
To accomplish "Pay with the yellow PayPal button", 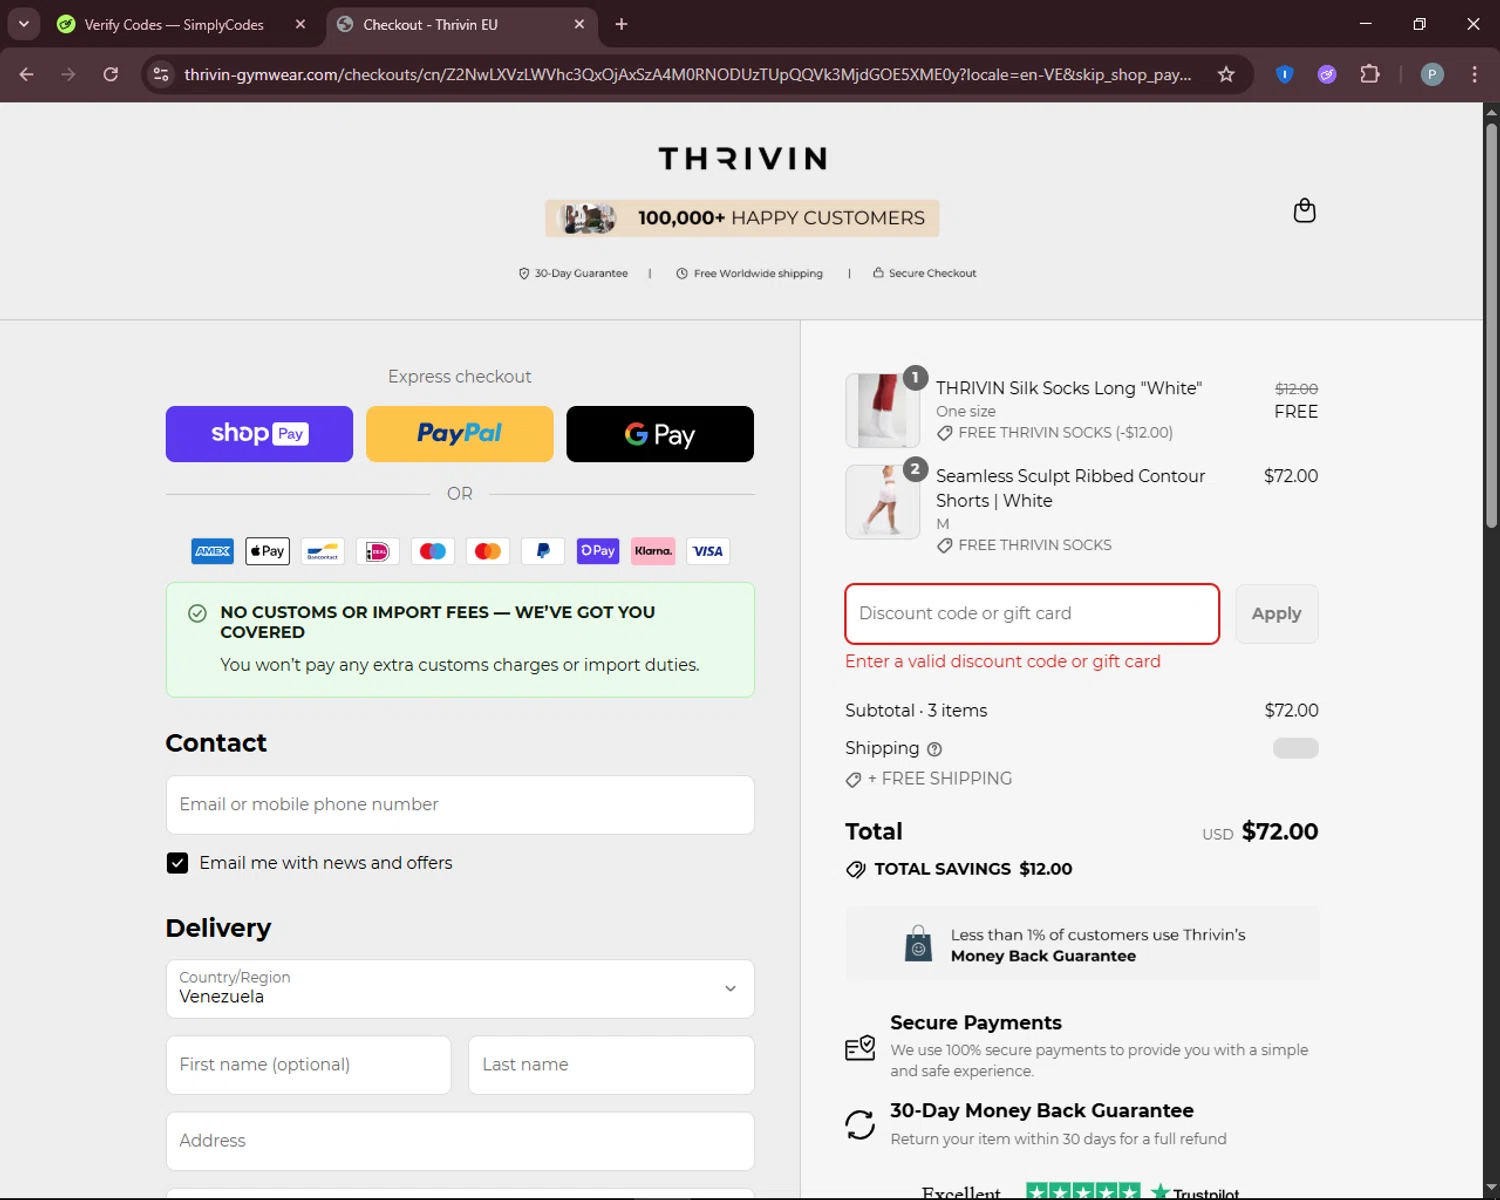I will (x=460, y=434).
